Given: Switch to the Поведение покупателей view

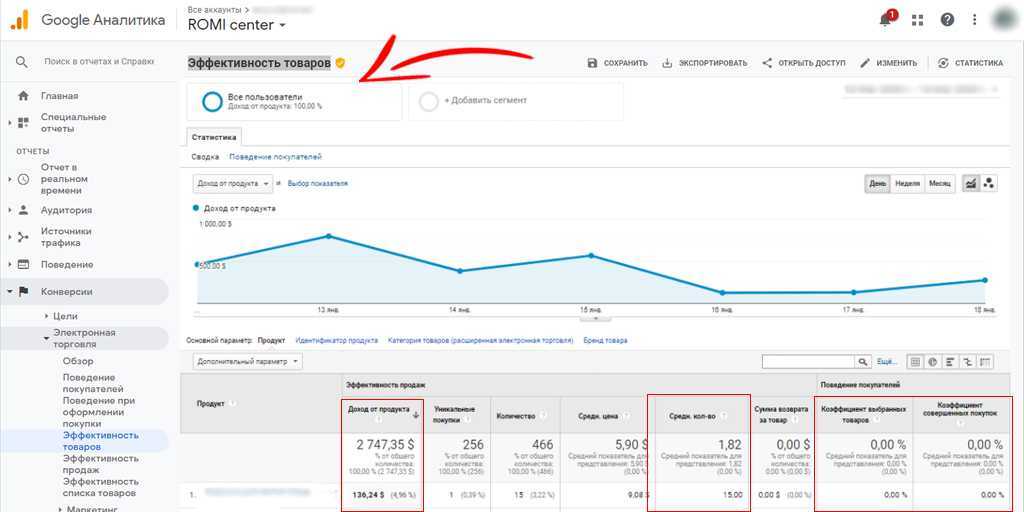Looking at the screenshot, I should click(275, 157).
